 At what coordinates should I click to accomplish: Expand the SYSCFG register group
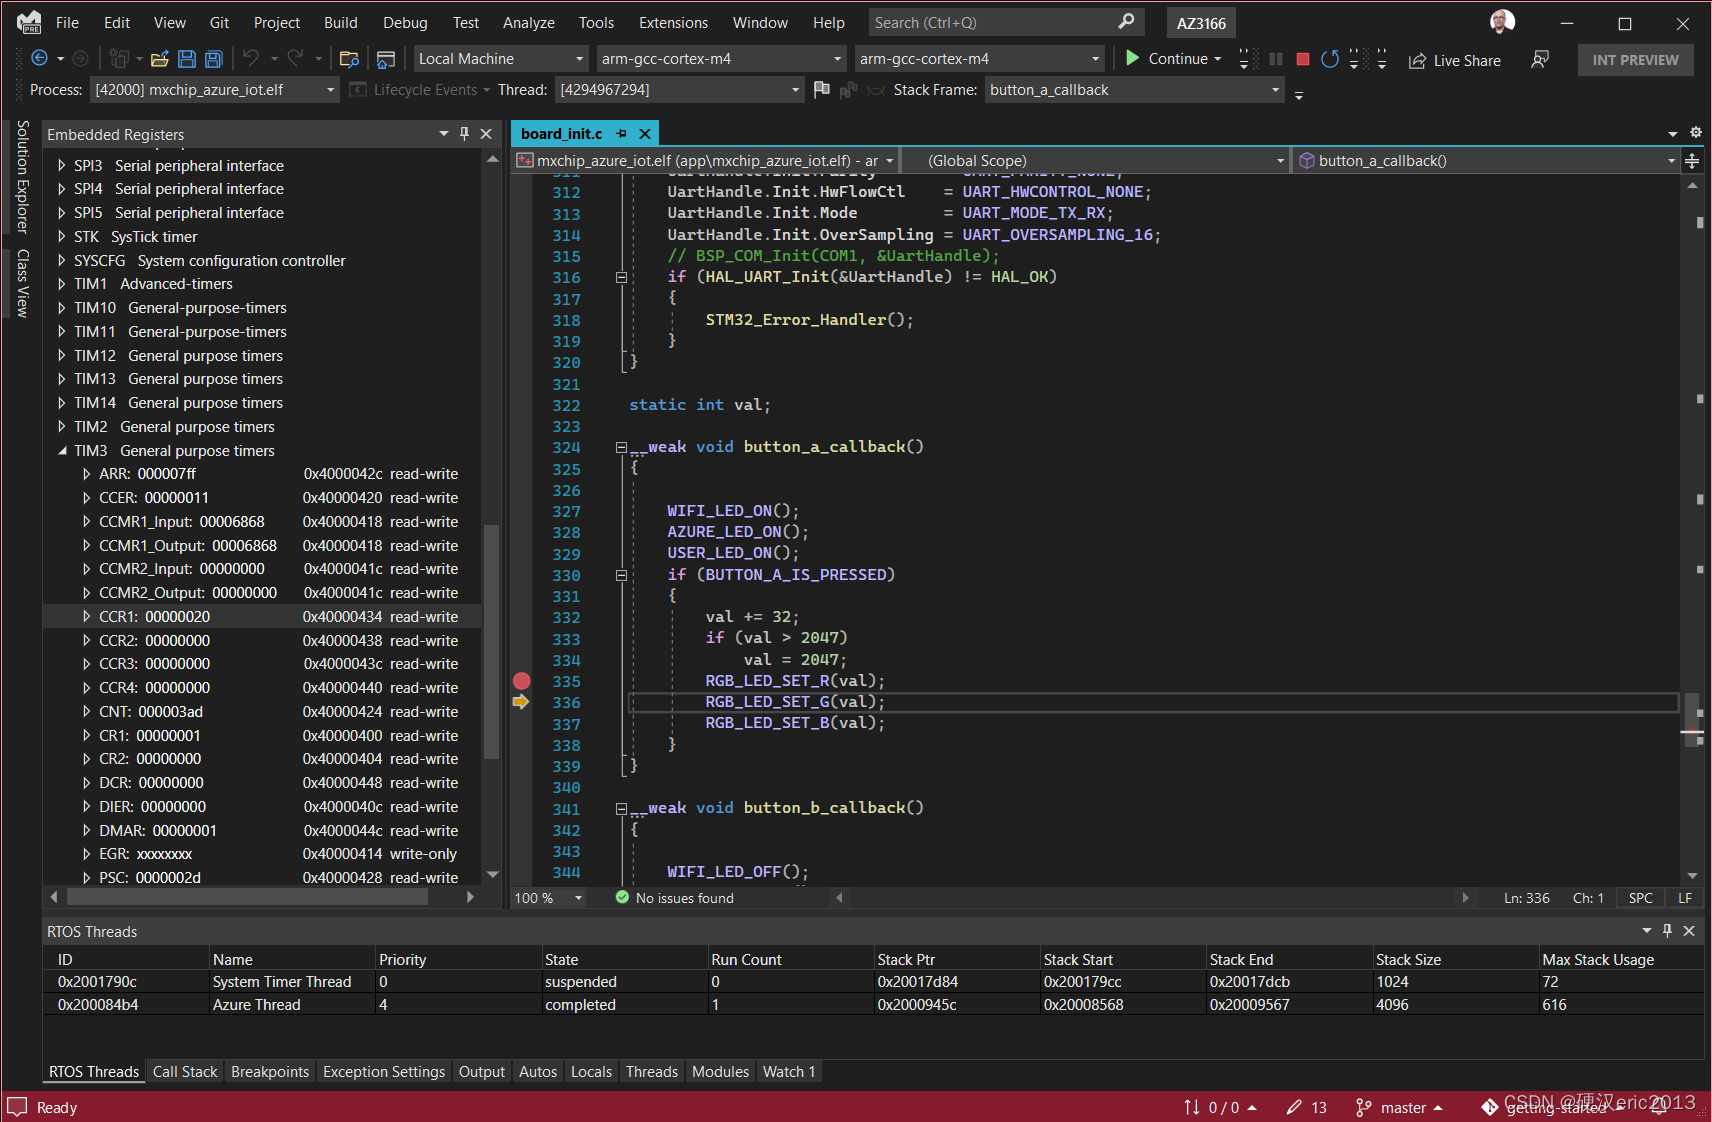coord(62,261)
